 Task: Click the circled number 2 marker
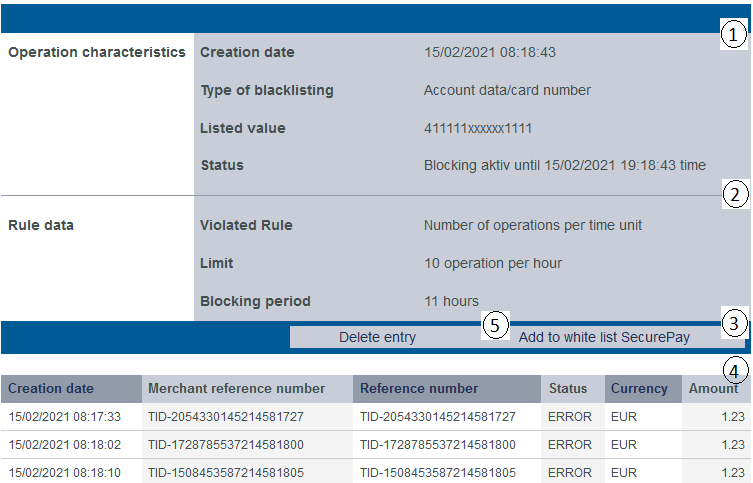point(735,195)
